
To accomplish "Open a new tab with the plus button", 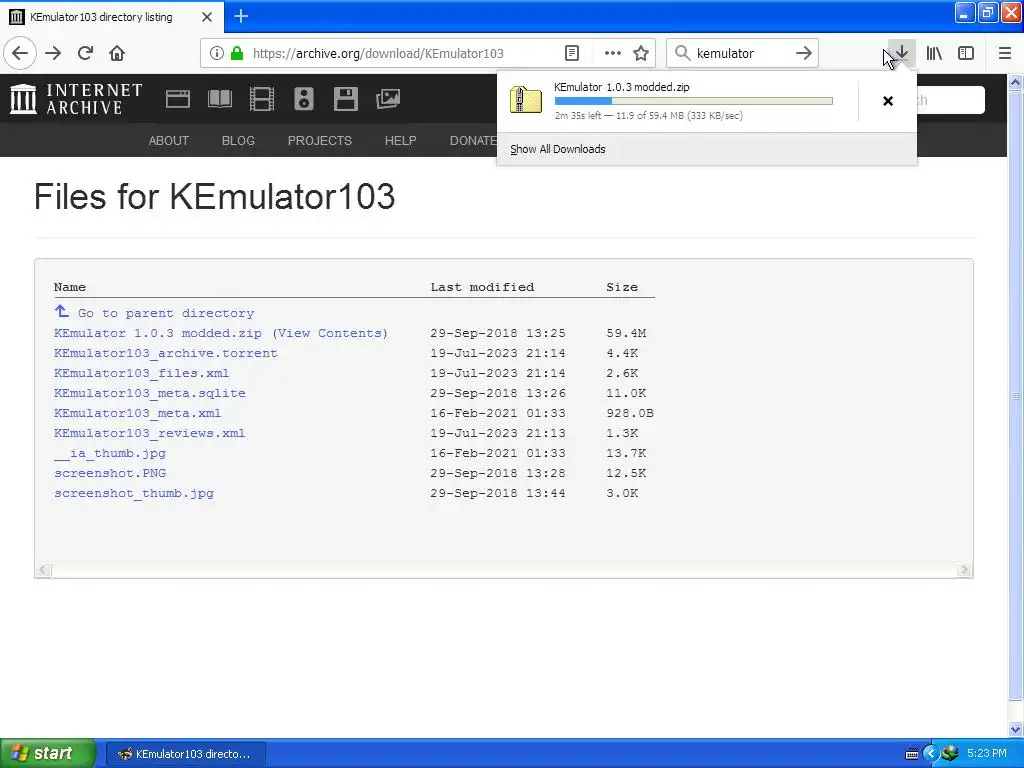I will (x=241, y=16).
